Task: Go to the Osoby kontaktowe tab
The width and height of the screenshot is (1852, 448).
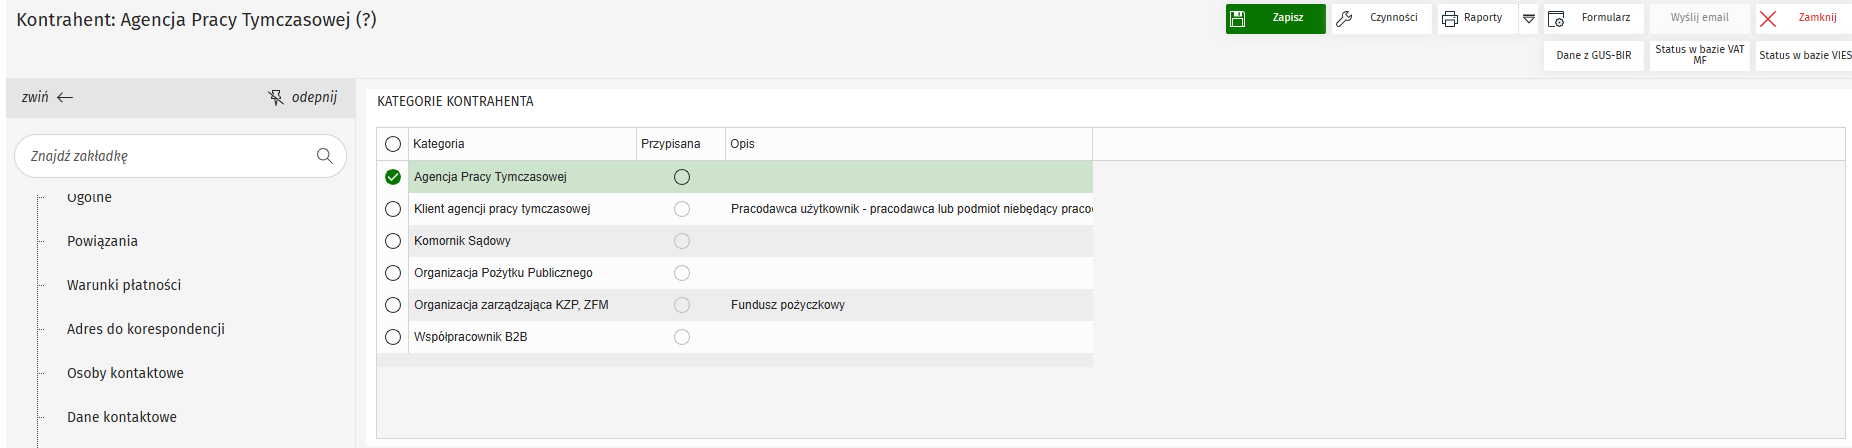Action: coord(125,373)
